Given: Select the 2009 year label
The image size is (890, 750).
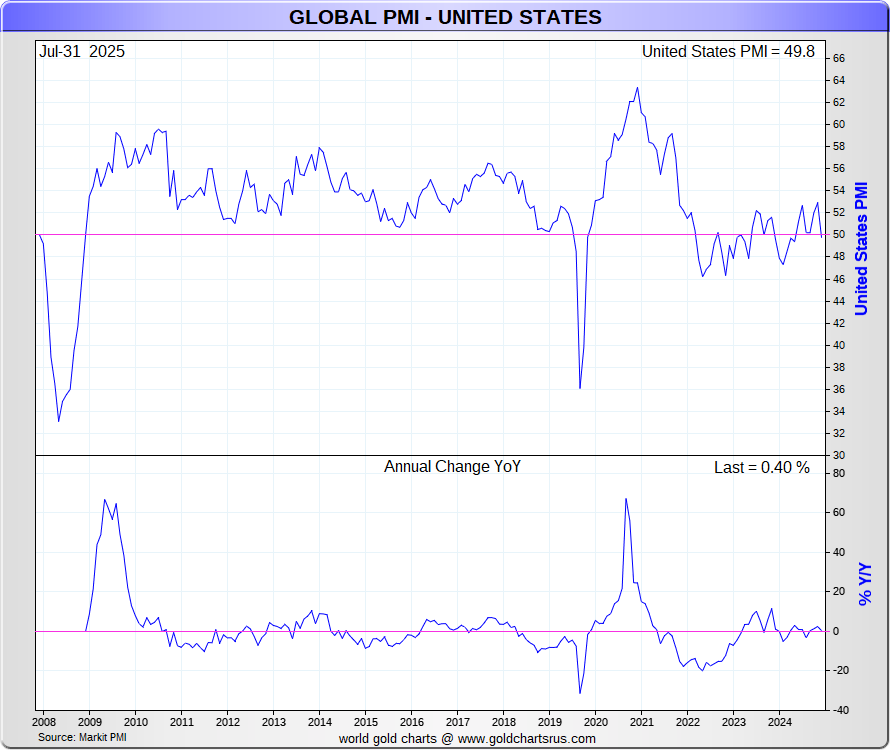Looking at the screenshot, I should pyautogui.click(x=90, y=722).
